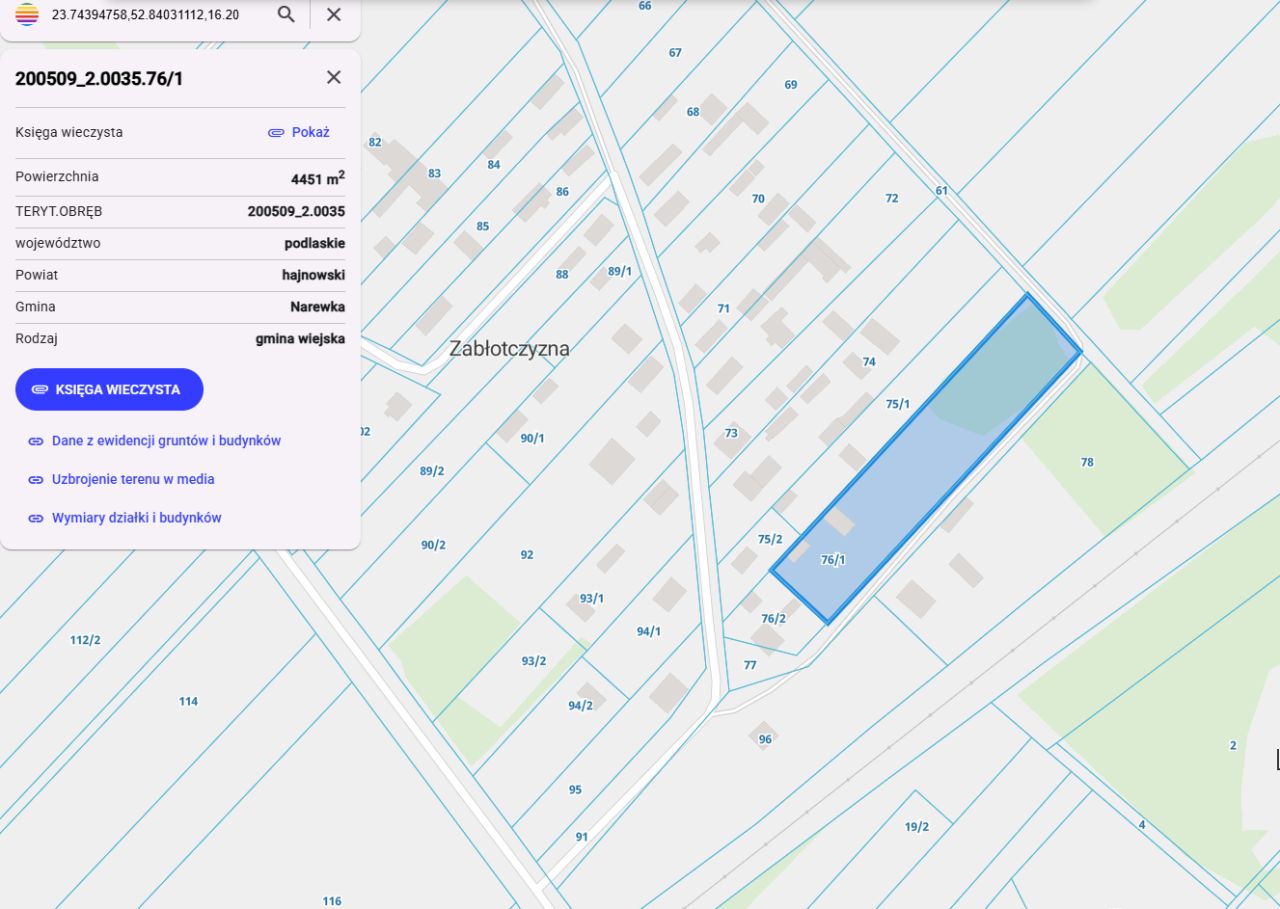The image size is (1280, 909).
Task: Click the search magnifier icon
Action: point(286,14)
